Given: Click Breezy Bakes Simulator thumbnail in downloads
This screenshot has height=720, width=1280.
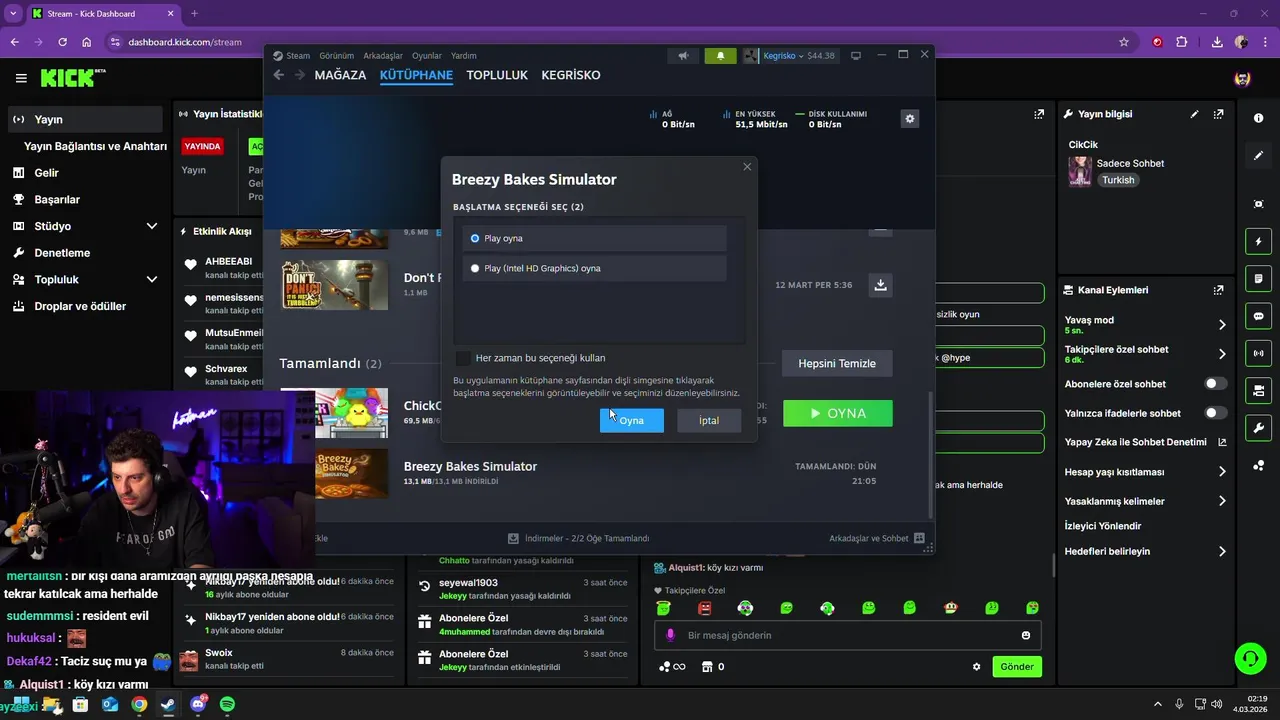Looking at the screenshot, I should pos(351,473).
